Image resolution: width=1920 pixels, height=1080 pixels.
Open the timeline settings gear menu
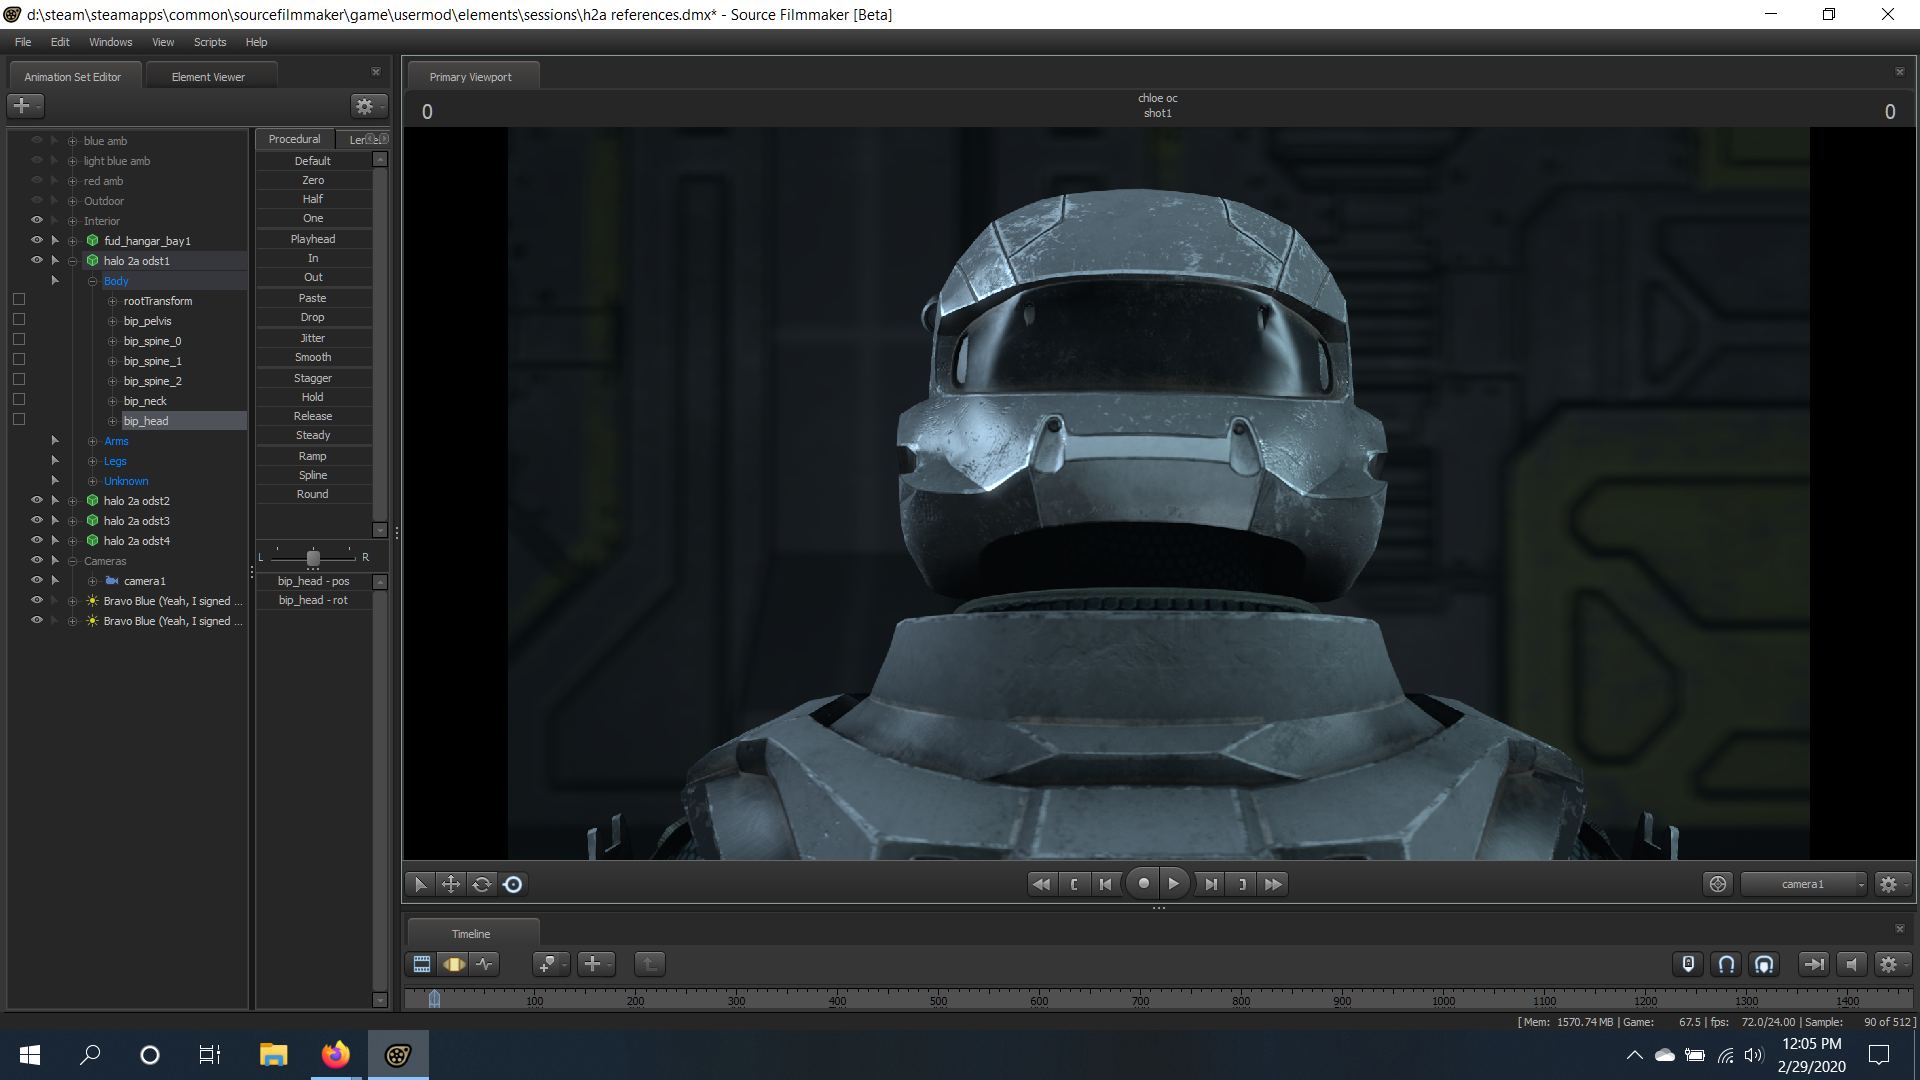1891,964
